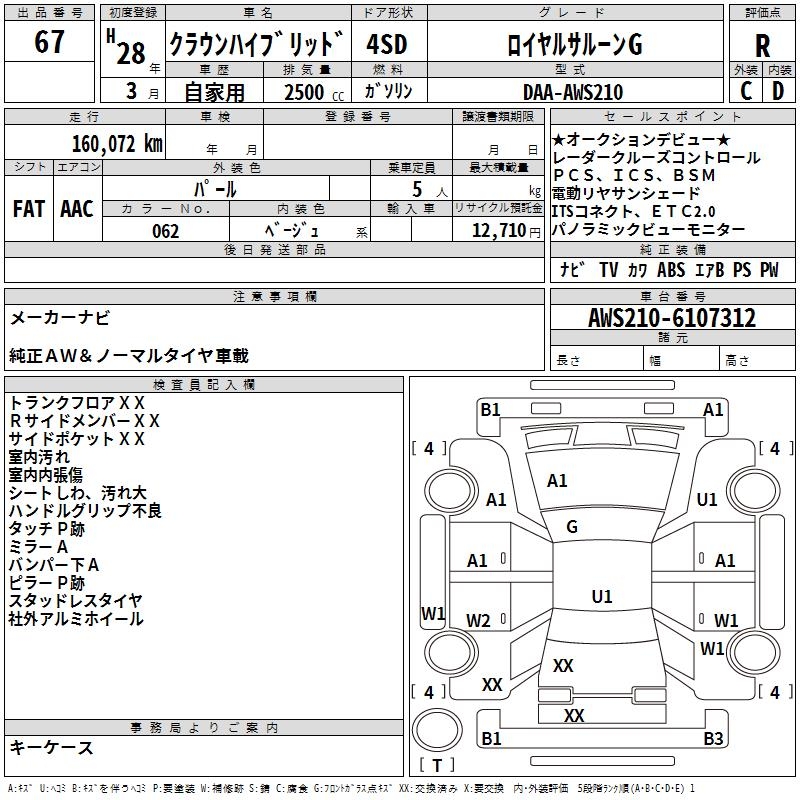Click the recycle deposit amount 12,710円
Screen dimensions: 800x800
pyautogui.click(x=497, y=231)
